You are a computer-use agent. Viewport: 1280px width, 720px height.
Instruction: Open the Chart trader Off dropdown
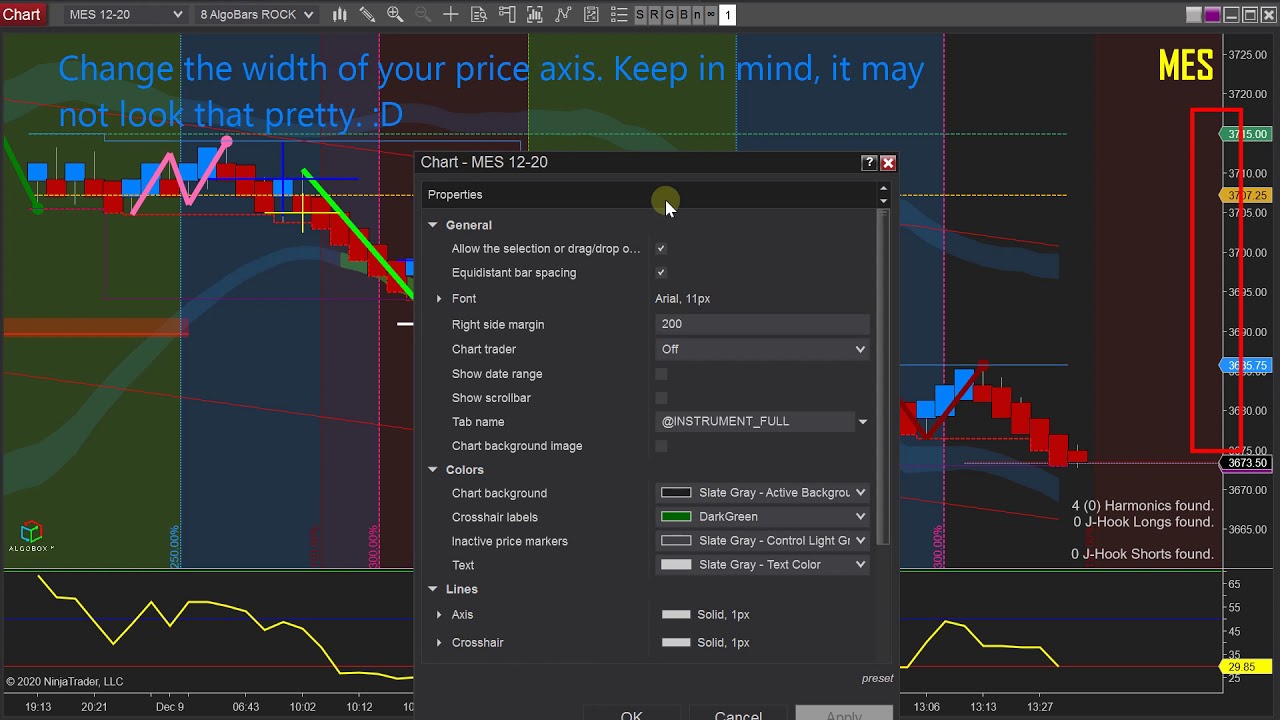[x=763, y=349]
